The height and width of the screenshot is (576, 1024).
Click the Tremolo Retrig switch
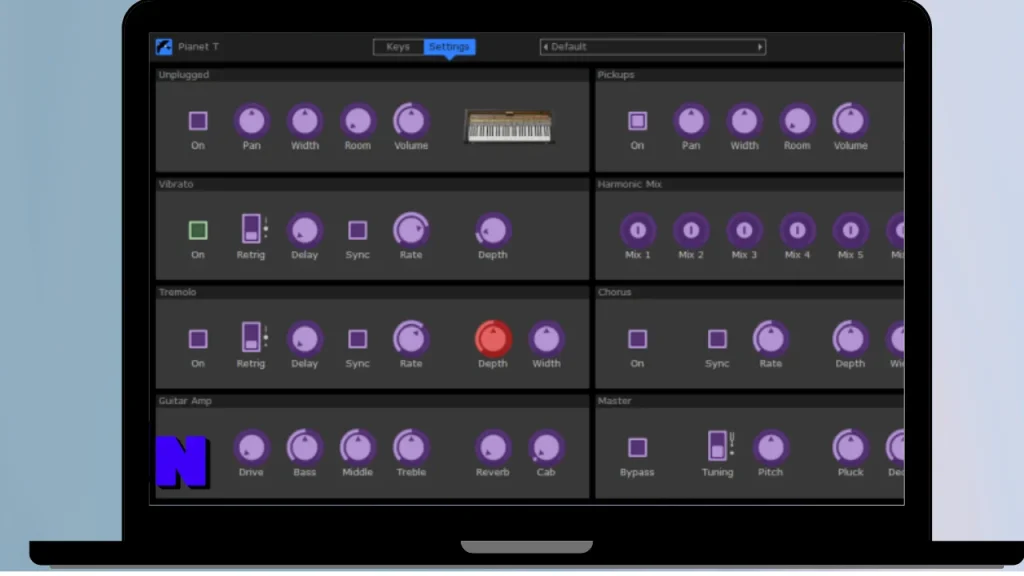tap(251, 337)
